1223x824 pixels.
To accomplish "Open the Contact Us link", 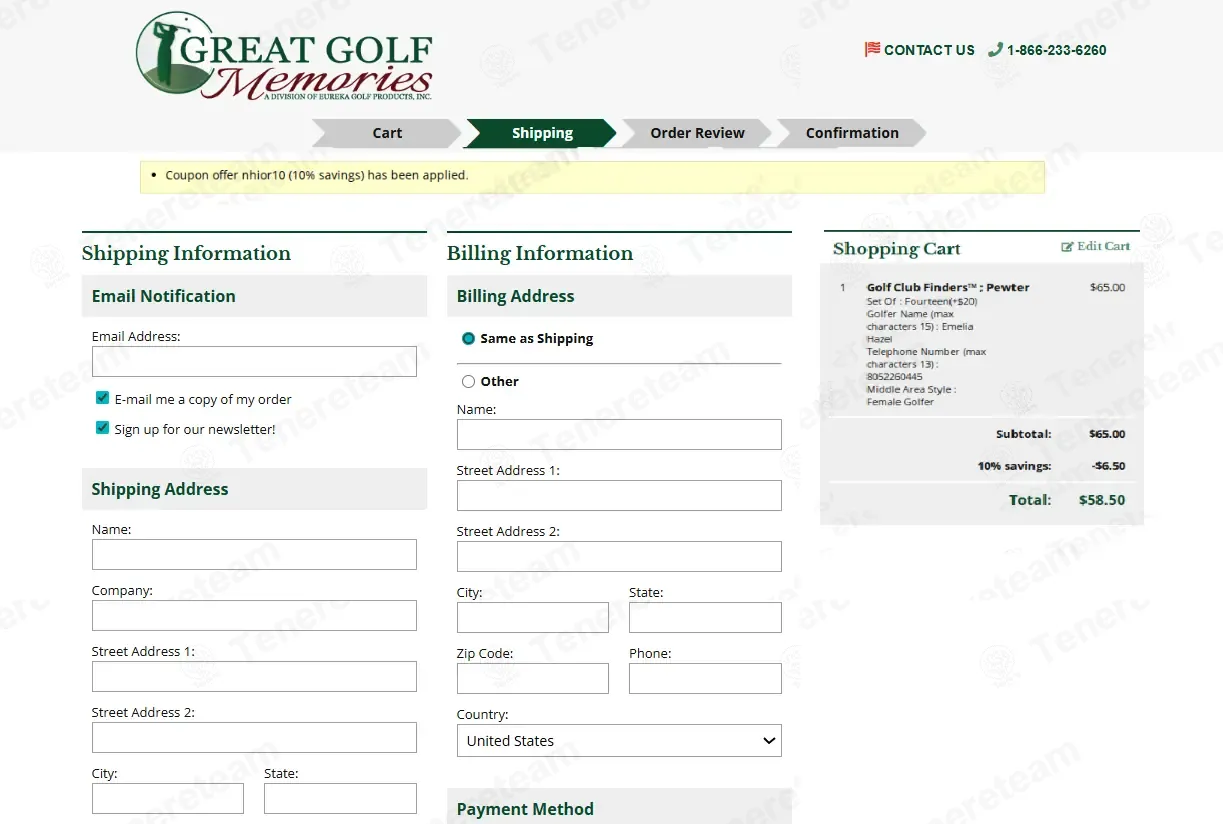I will tap(929, 50).
